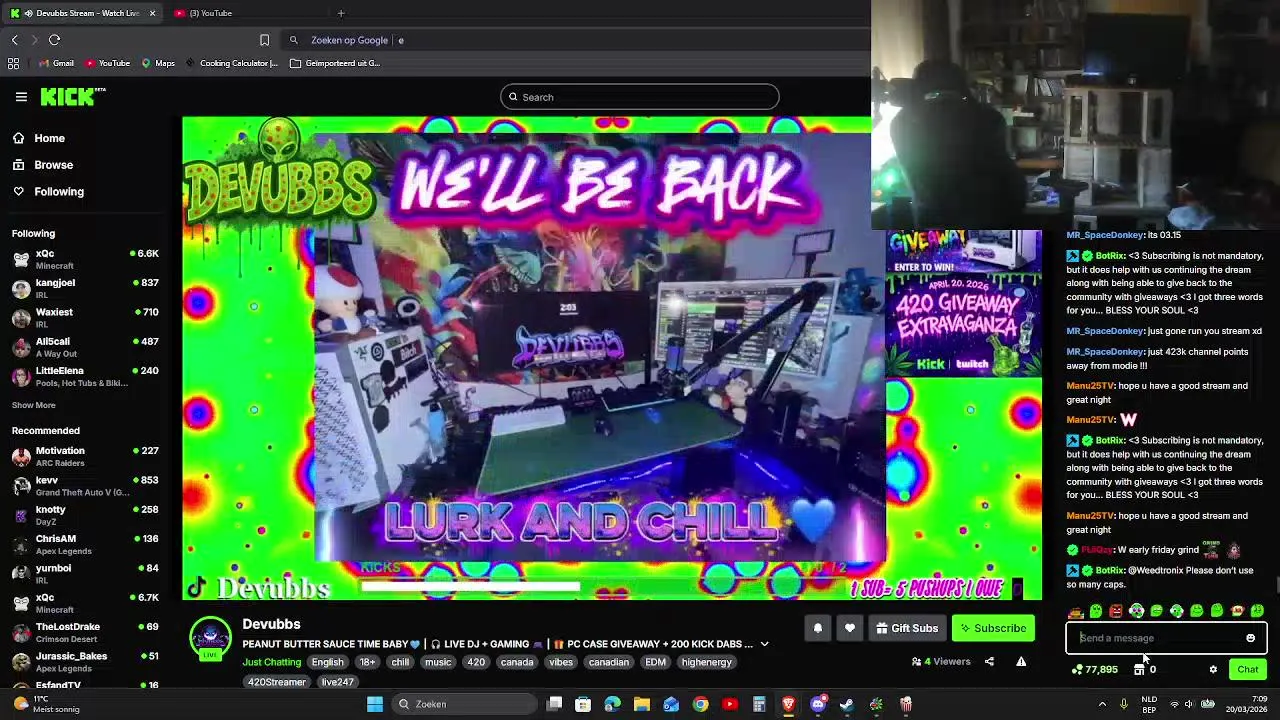Open the Windows Start menu
This screenshot has width=1280, height=720.
pyautogui.click(x=375, y=704)
